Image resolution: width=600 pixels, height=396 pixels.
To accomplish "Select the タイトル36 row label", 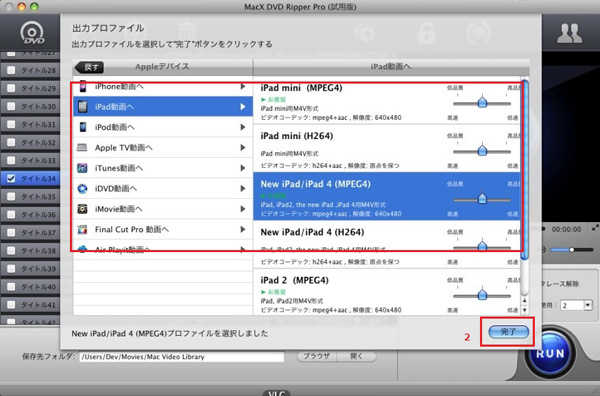I will pos(38,215).
